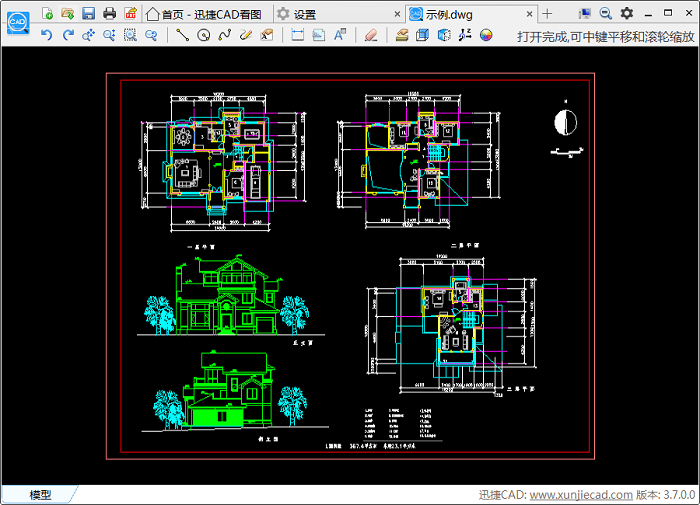
Task: Open a drawing with the folder icon
Action: point(67,13)
